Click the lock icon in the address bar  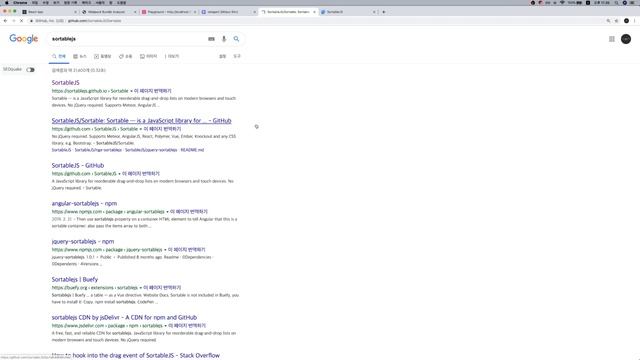(x=31, y=20)
